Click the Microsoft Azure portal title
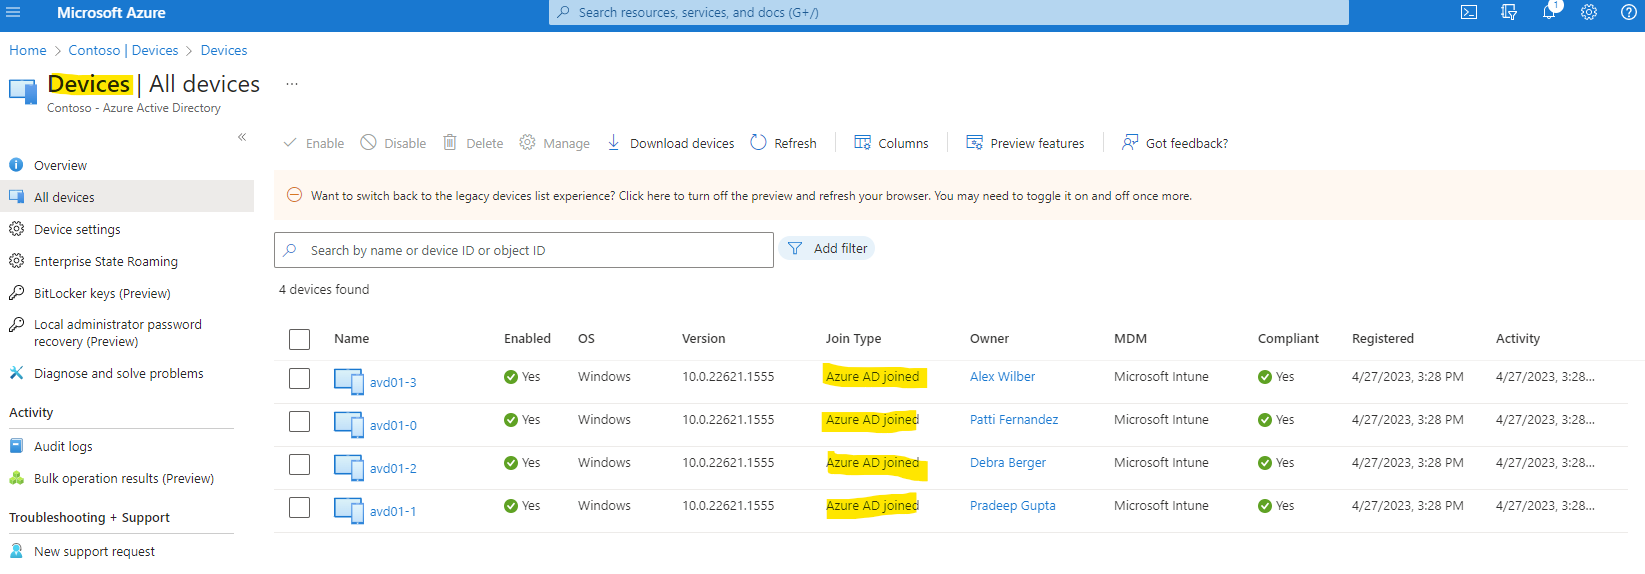 pos(111,13)
